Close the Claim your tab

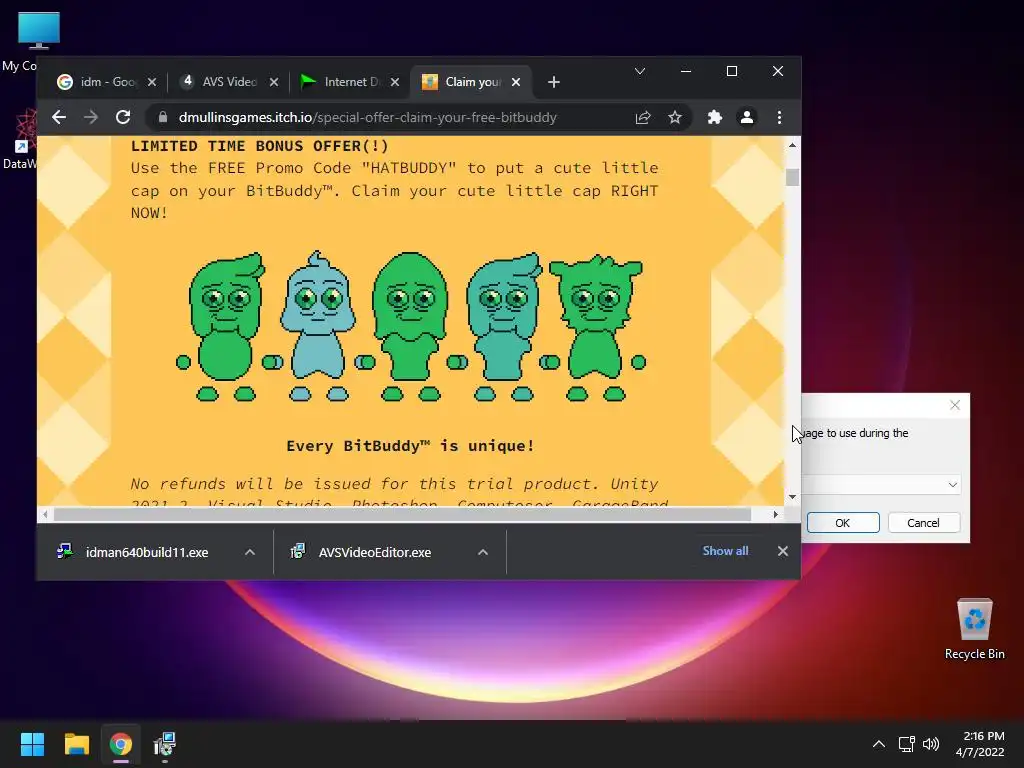tap(516, 82)
